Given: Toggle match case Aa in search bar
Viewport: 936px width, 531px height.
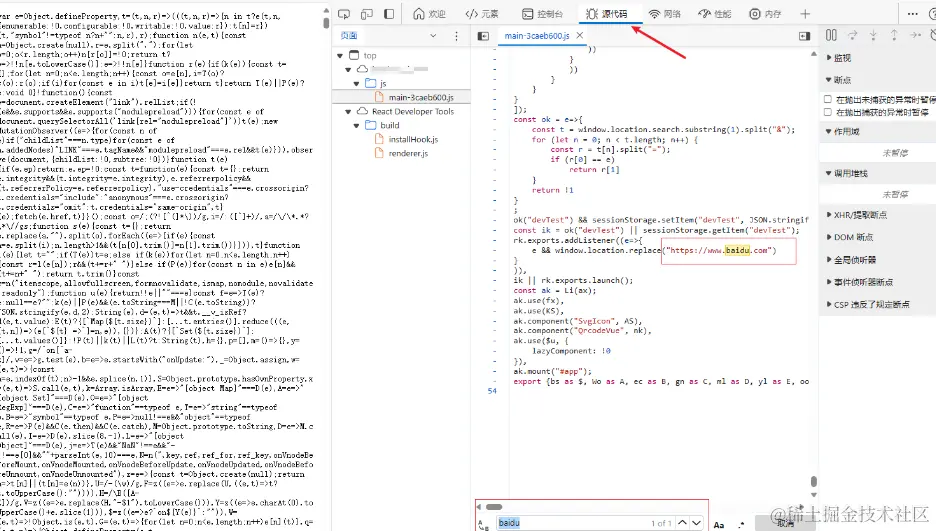Looking at the screenshot, I should (x=719, y=523).
